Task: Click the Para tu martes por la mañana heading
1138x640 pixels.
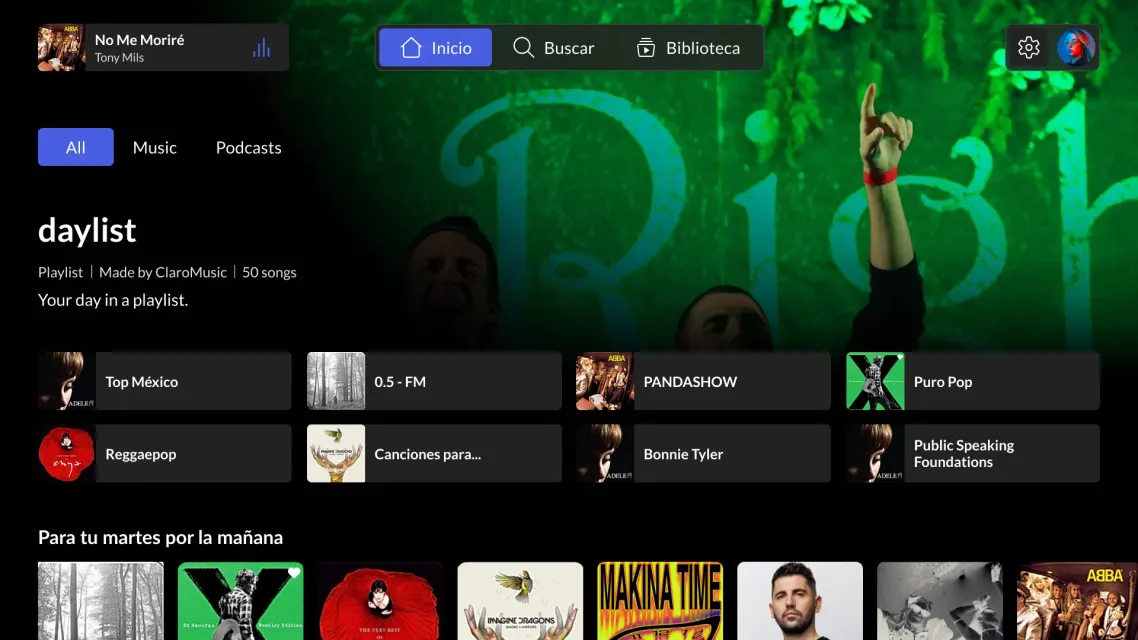Action: (160, 538)
